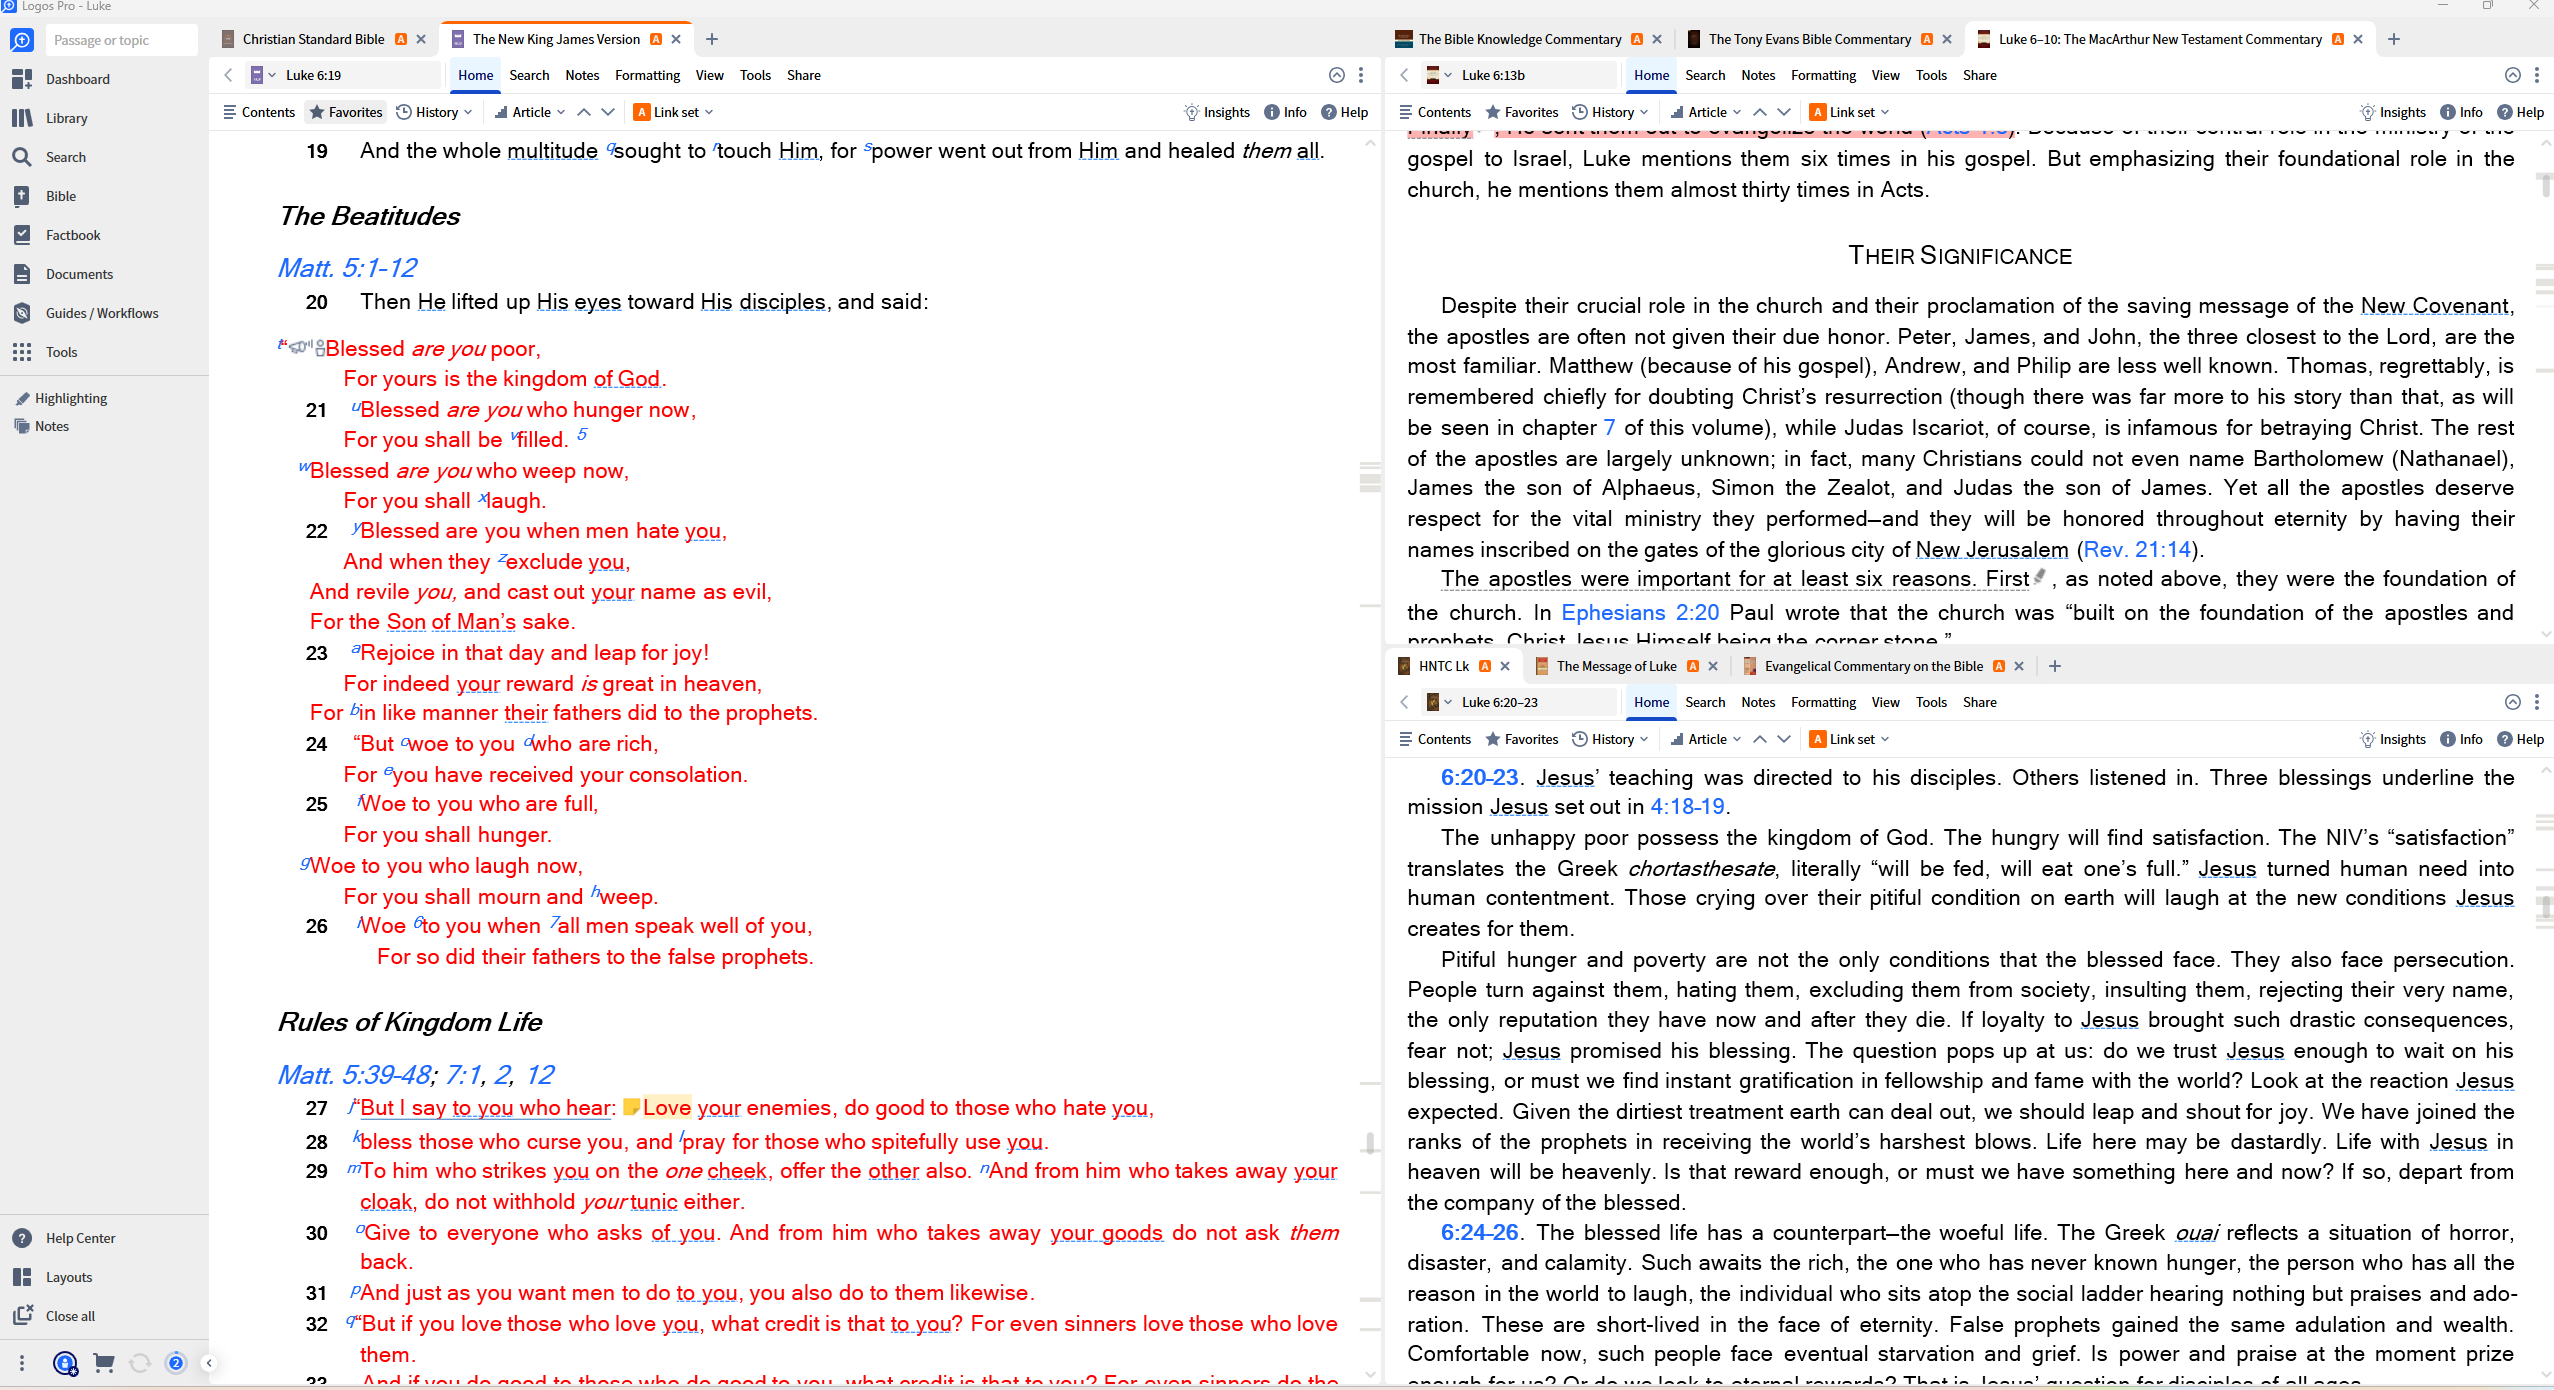Open Help in the MacArthur commentary panel
This screenshot has height=1390, width=2554.
coord(2520,112)
